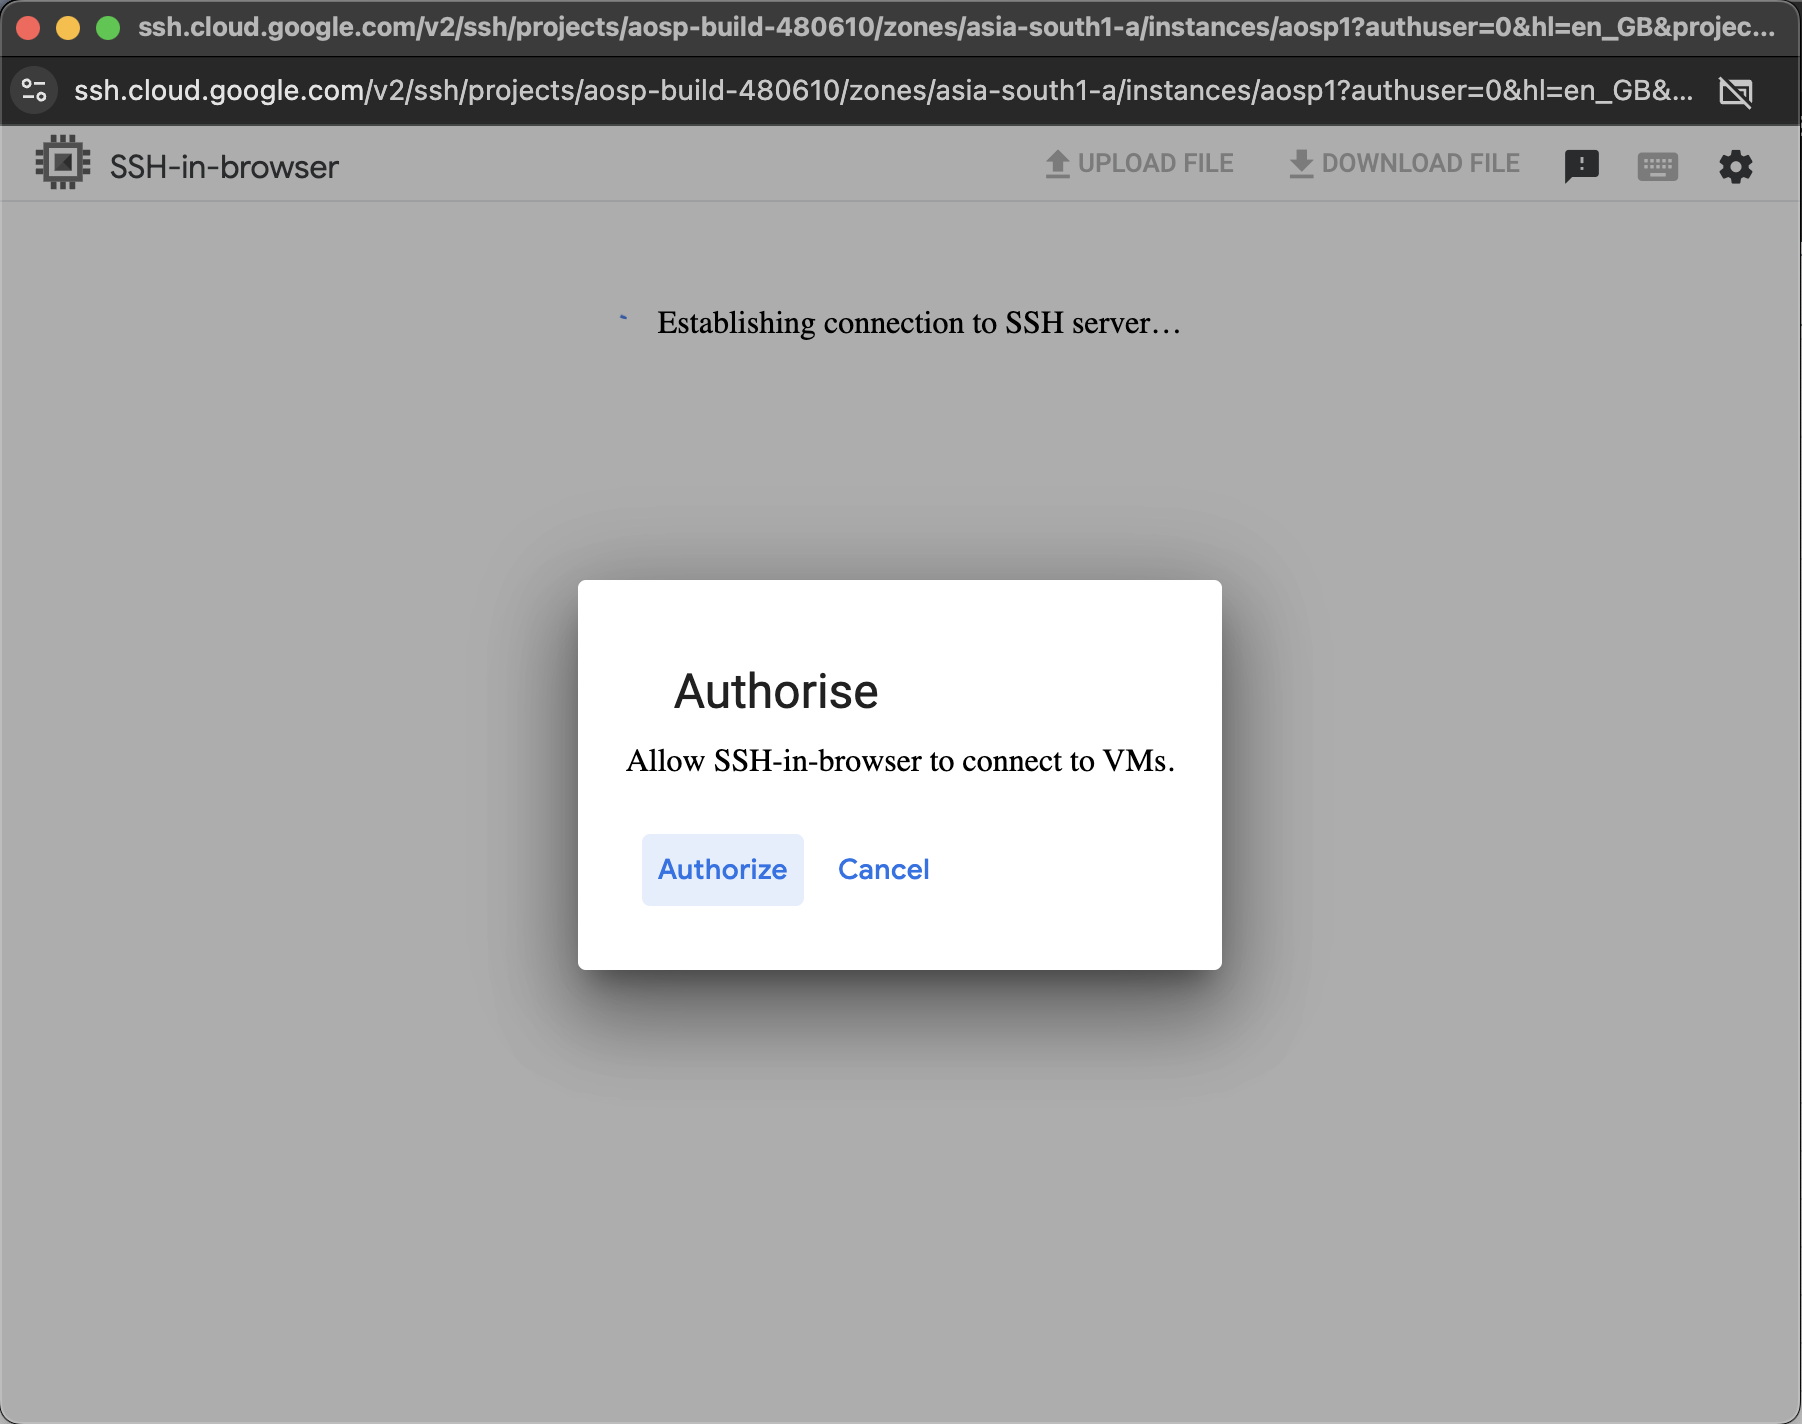Minimize with the yellow traffic light
This screenshot has height=1424, width=1802.
click(69, 28)
